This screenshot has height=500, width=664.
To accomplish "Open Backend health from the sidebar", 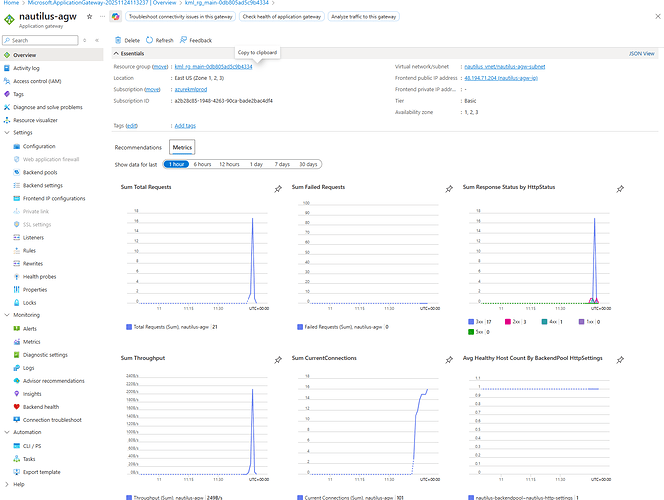I will tap(41, 407).
